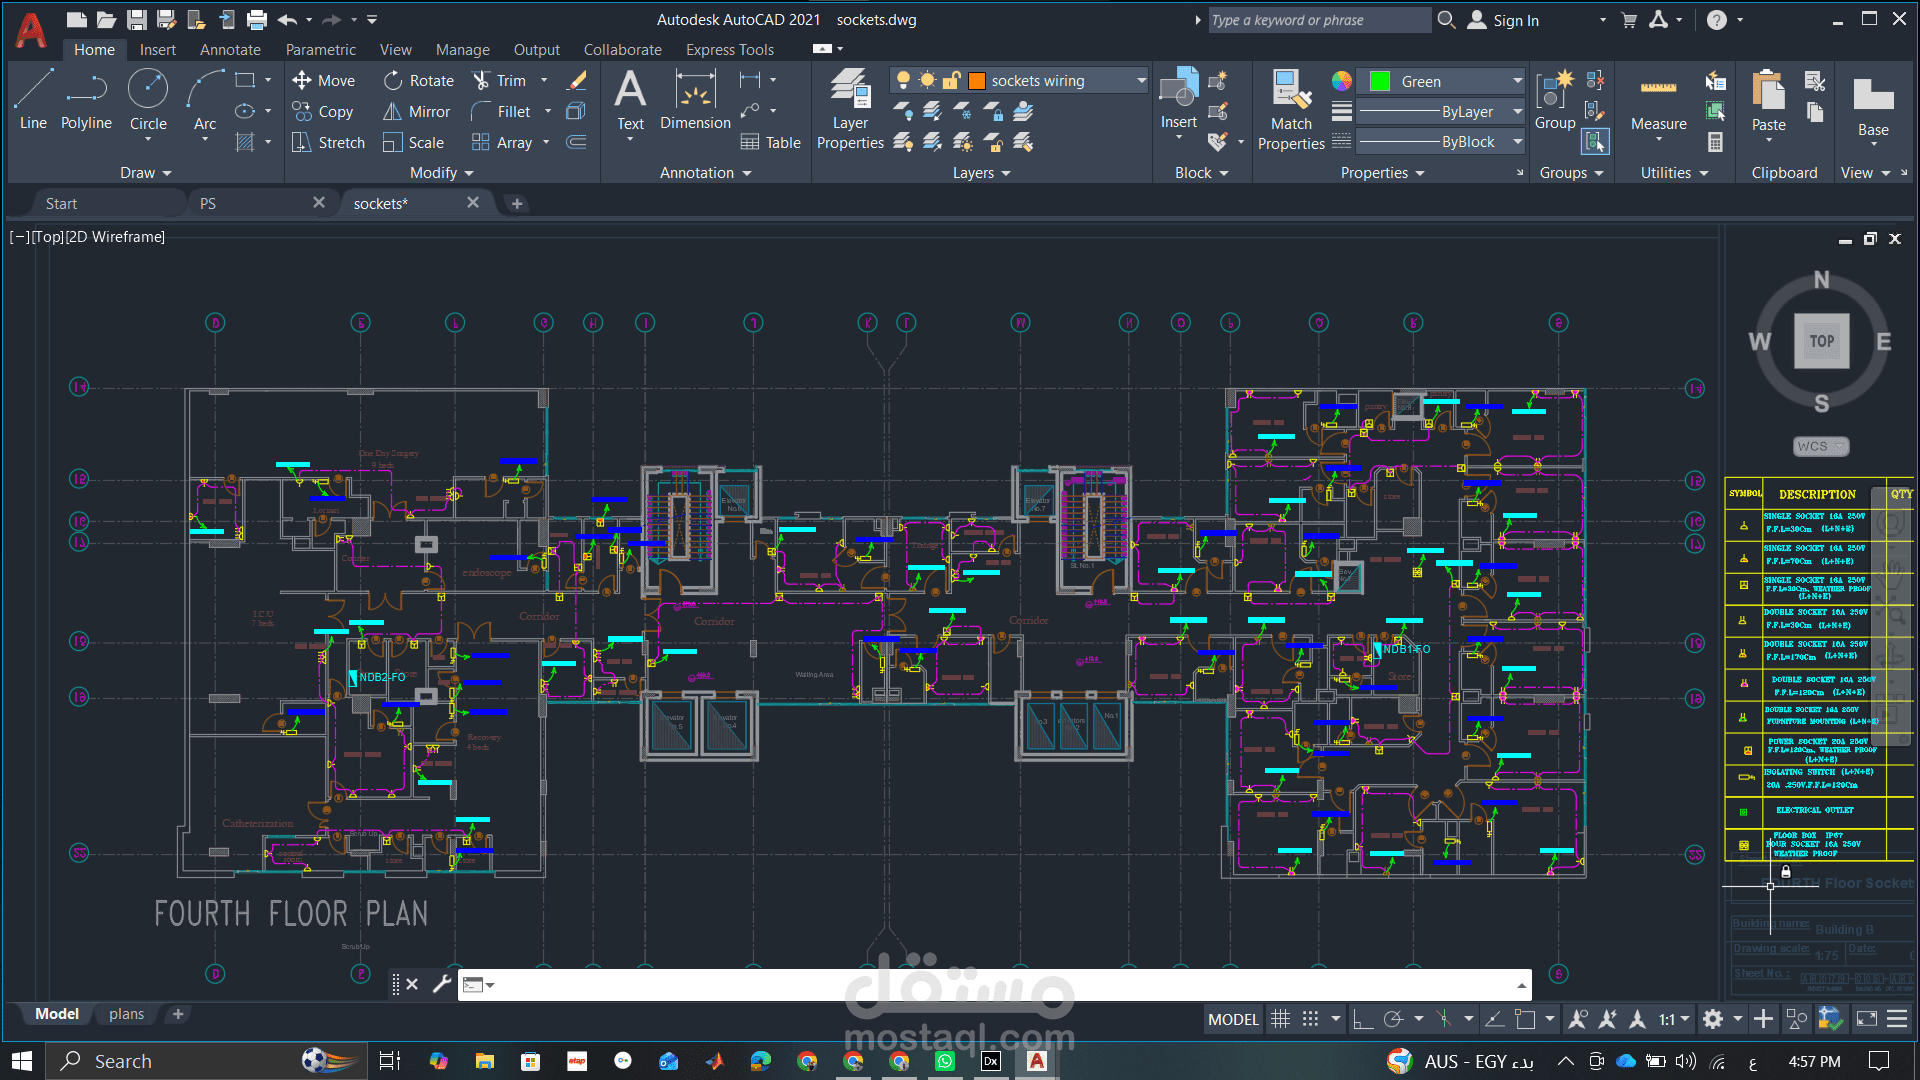Click TOP face on the ViewCube
The width and height of the screenshot is (1920, 1080).
[1821, 341]
